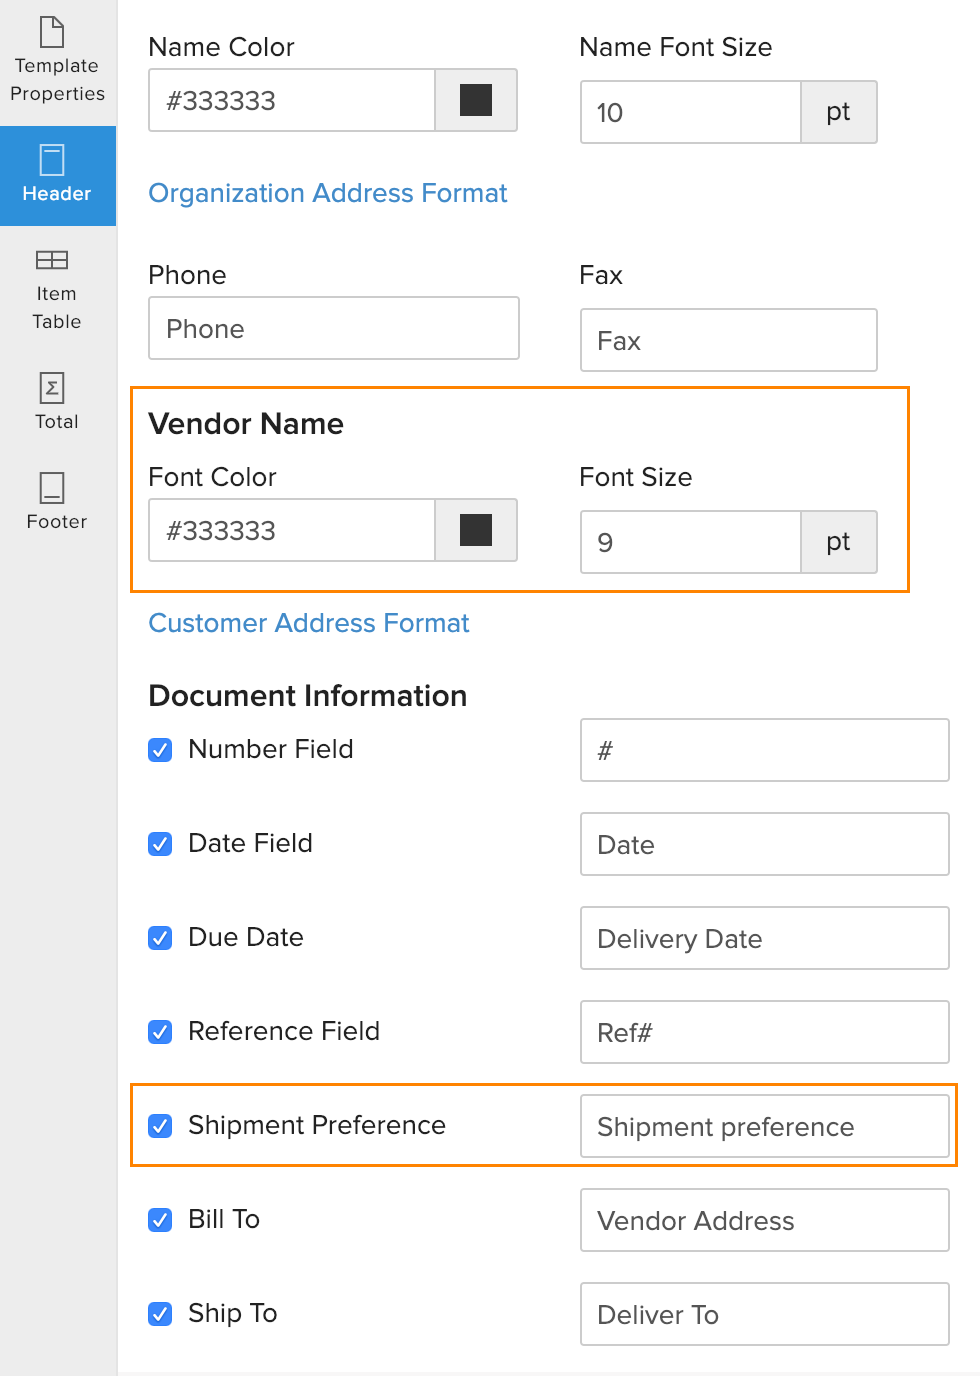The width and height of the screenshot is (980, 1376).
Task: Open the Organization Address Format link
Action: coord(328,193)
